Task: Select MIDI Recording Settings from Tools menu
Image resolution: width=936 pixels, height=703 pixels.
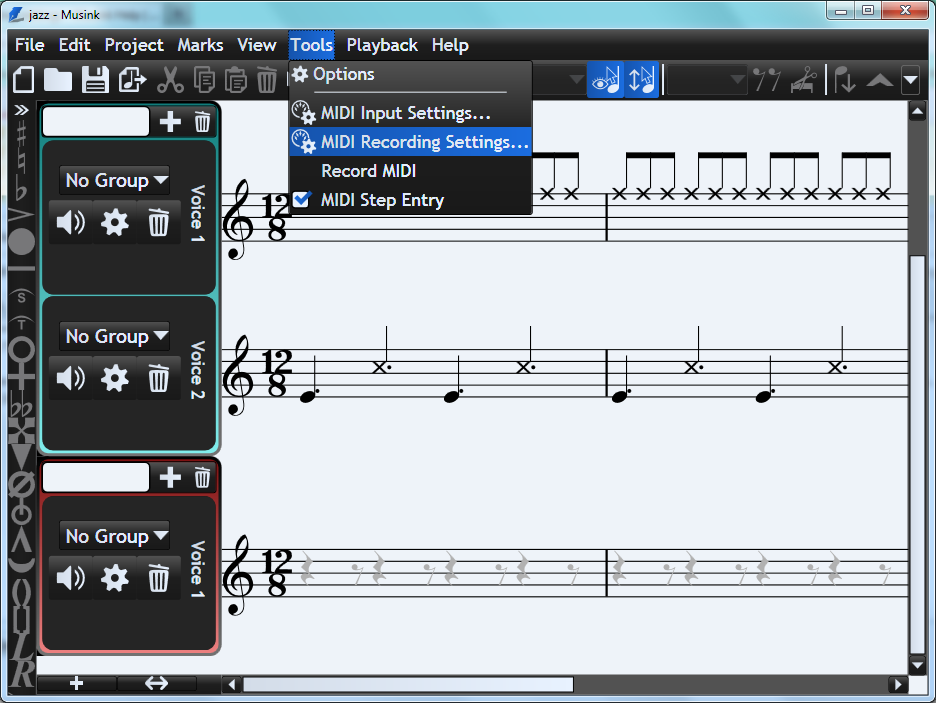Action: tap(424, 142)
